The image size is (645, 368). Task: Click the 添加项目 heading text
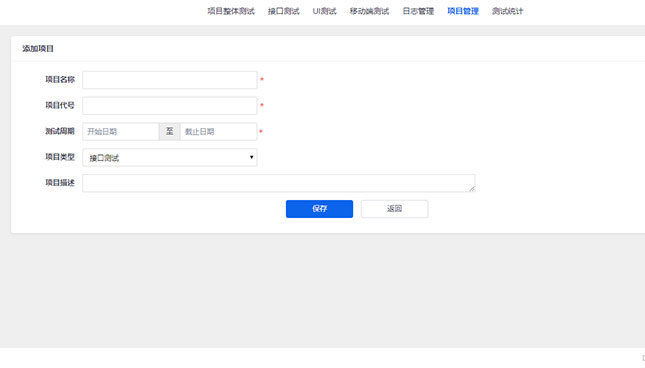point(38,49)
